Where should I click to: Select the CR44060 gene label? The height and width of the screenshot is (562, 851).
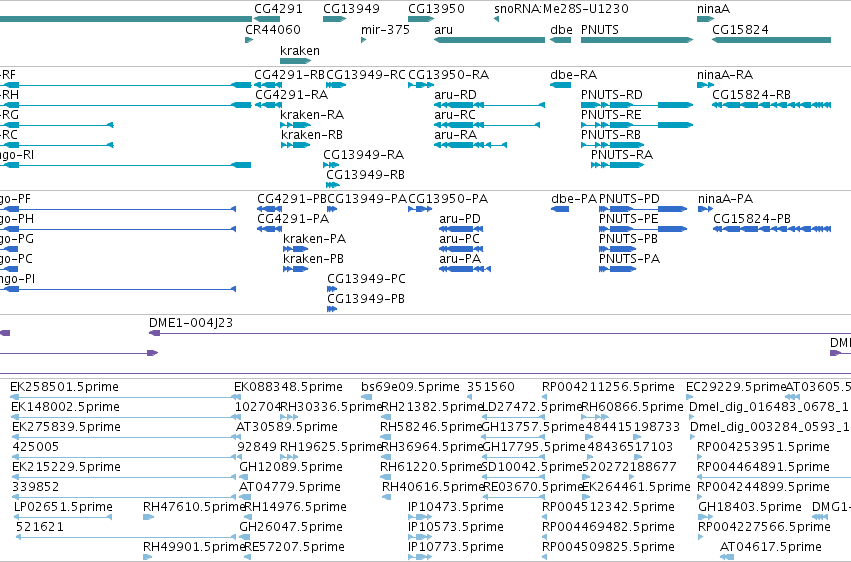tap(272, 29)
